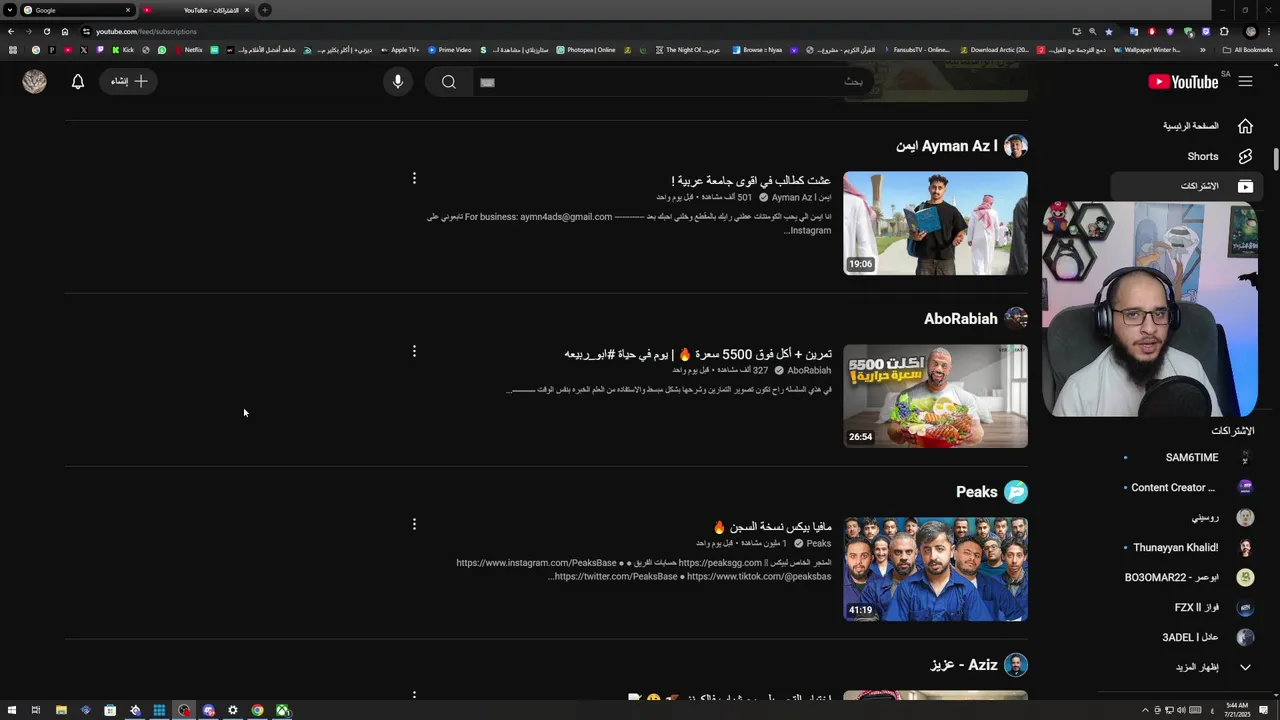Open Microsoft Store from taskbar
Screen dimensions: 1280x720
(x=110, y=710)
